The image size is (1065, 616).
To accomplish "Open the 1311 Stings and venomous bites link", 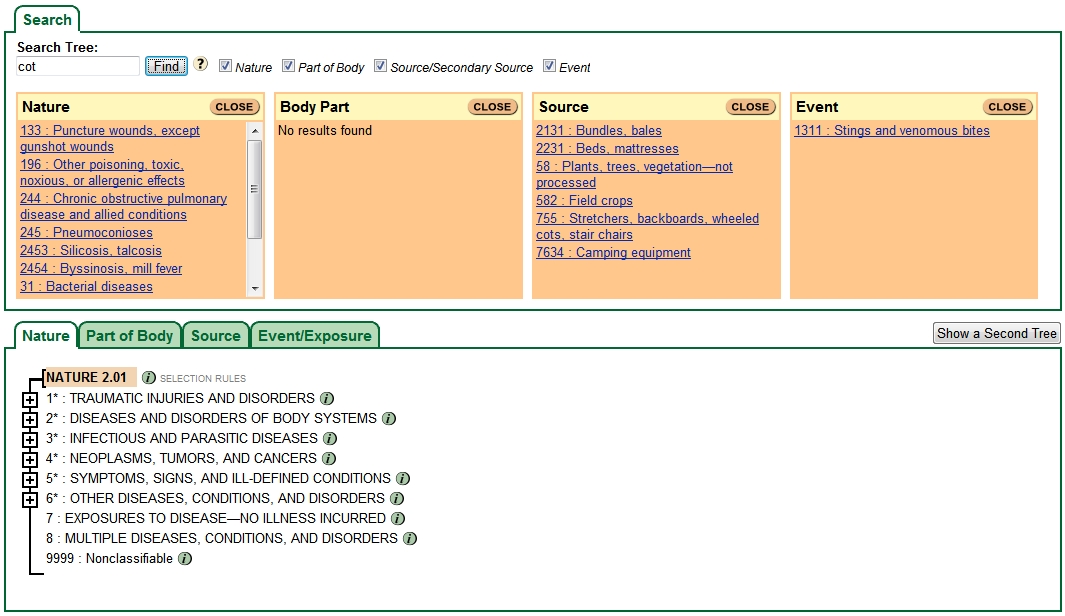I will tap(891, 131).
